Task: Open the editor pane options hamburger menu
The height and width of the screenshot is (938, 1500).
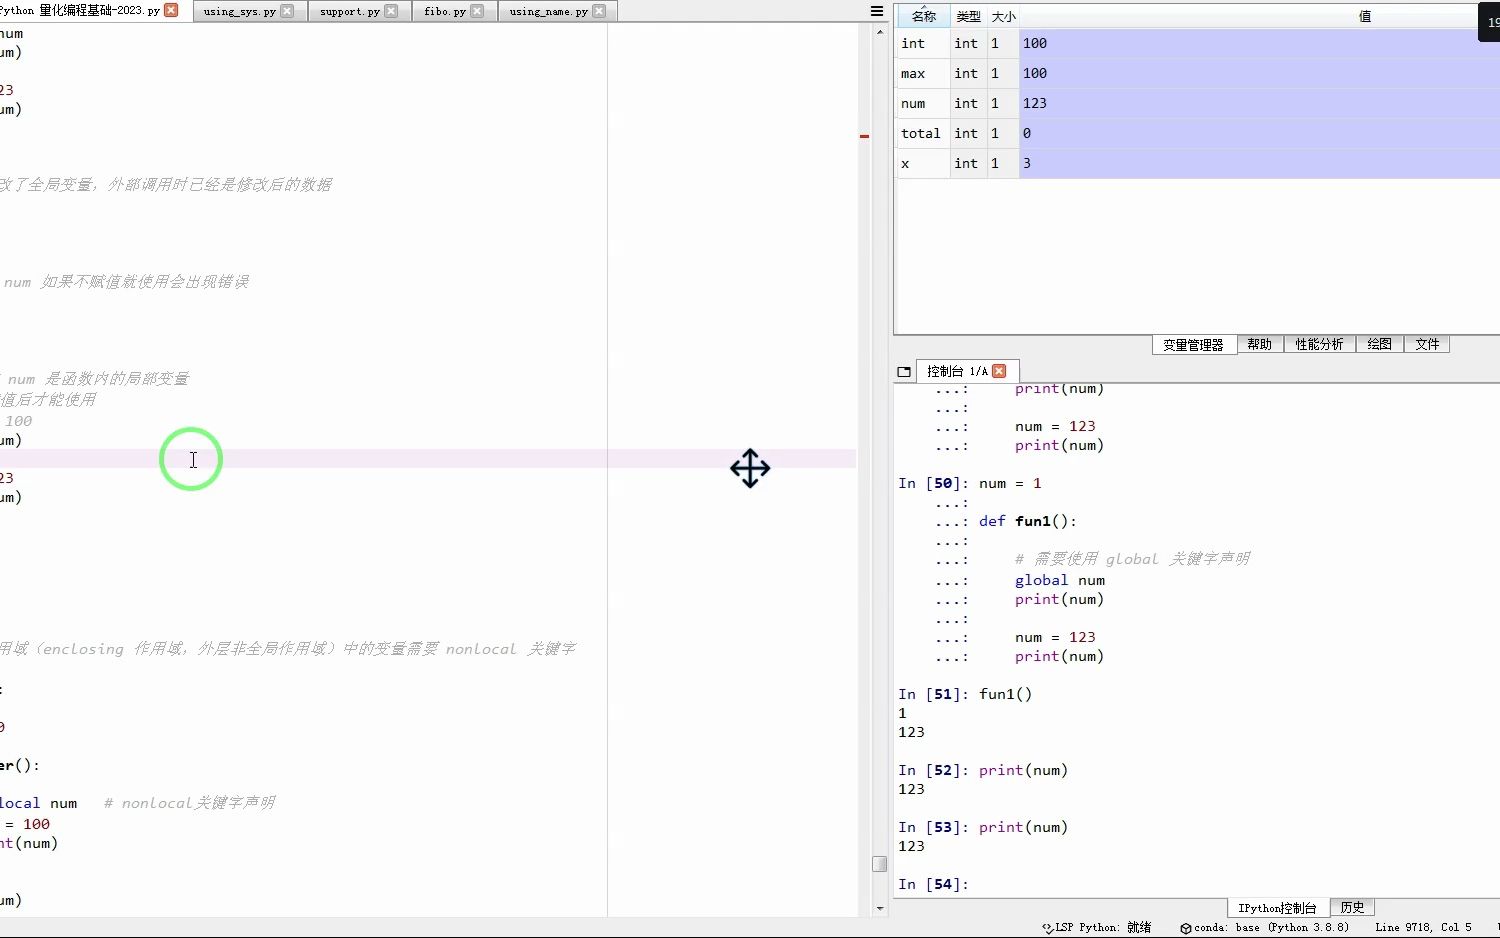Action: [x=877, y=11]
